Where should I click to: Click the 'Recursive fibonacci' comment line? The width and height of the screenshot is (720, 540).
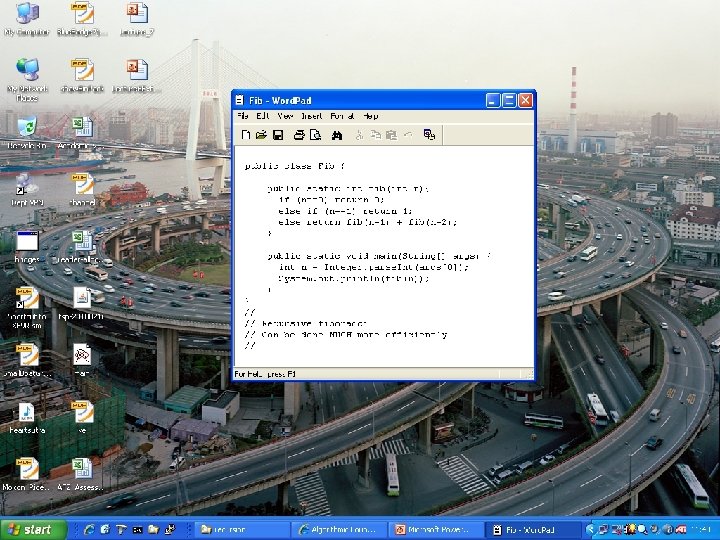(306, 323)
